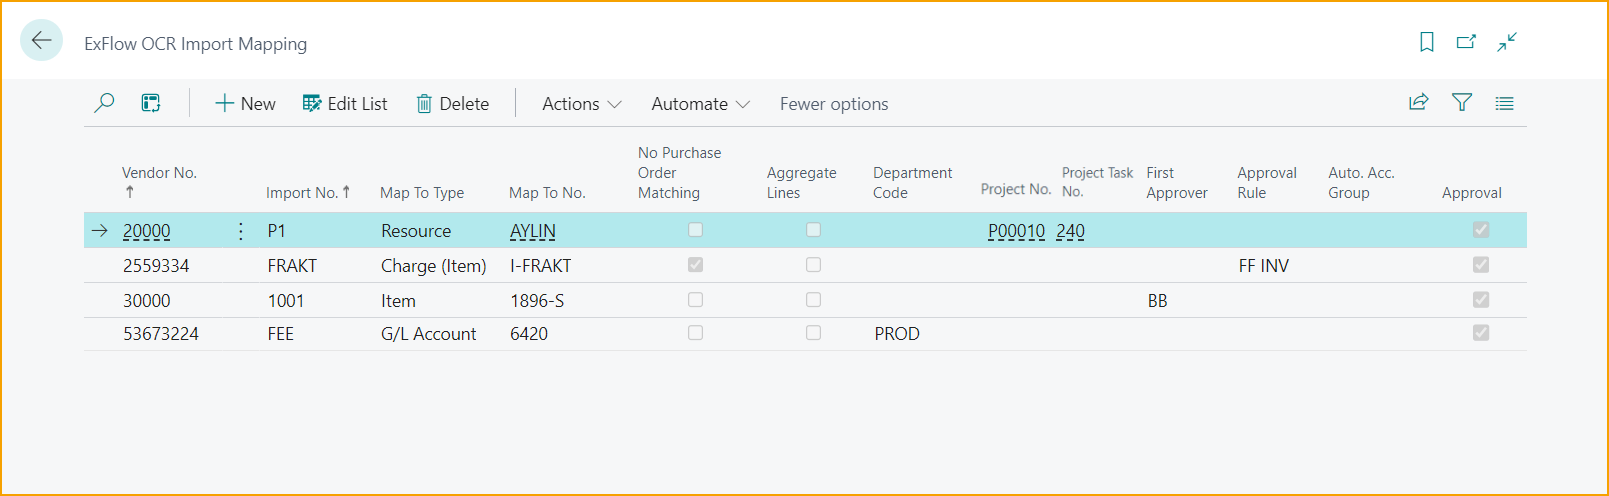Expand the Automate dropdown menu
This screenshot has height=496, width=1609.
pos(700,104)
